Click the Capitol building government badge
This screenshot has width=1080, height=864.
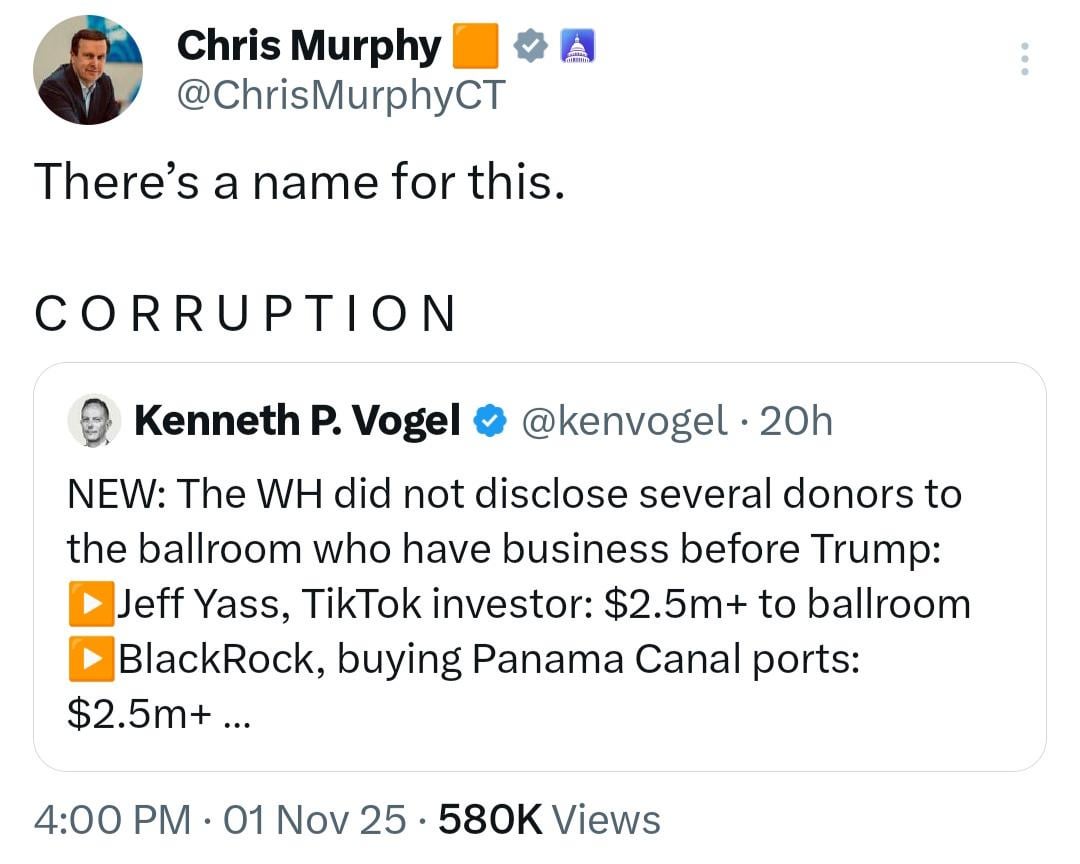577,46
